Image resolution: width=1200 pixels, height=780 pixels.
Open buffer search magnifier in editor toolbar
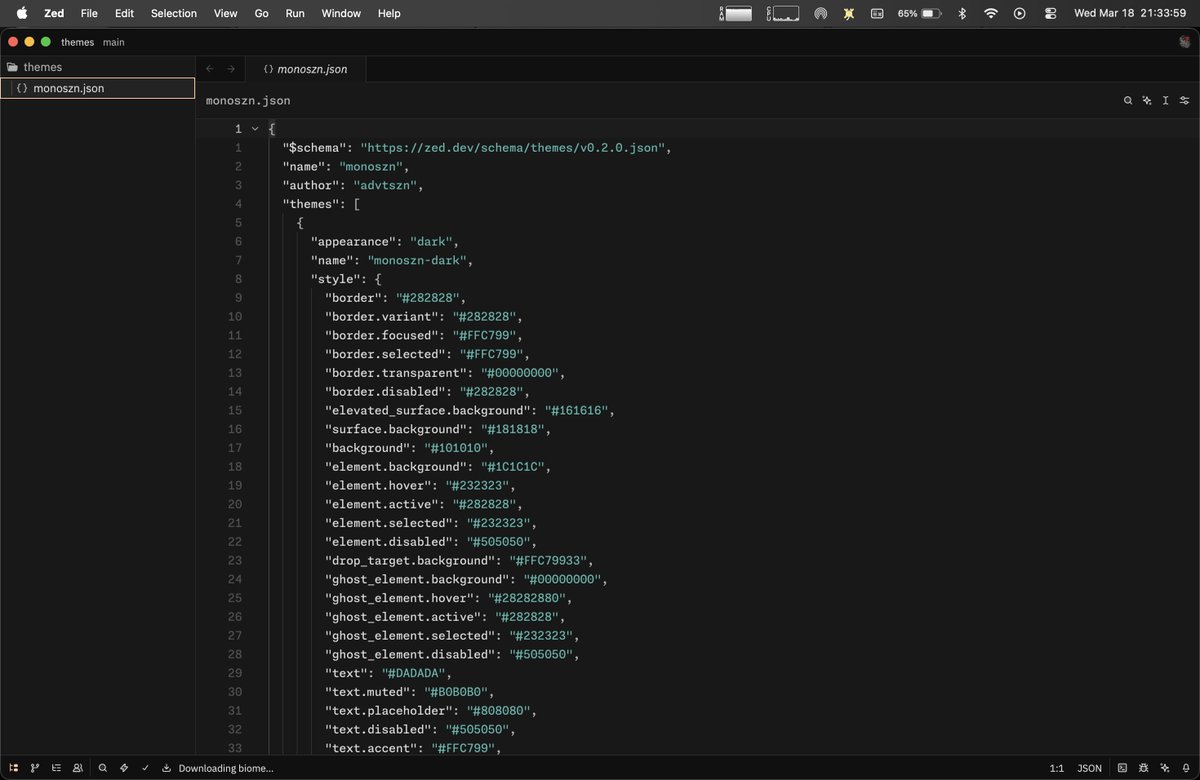click(x=1128, y=101)
